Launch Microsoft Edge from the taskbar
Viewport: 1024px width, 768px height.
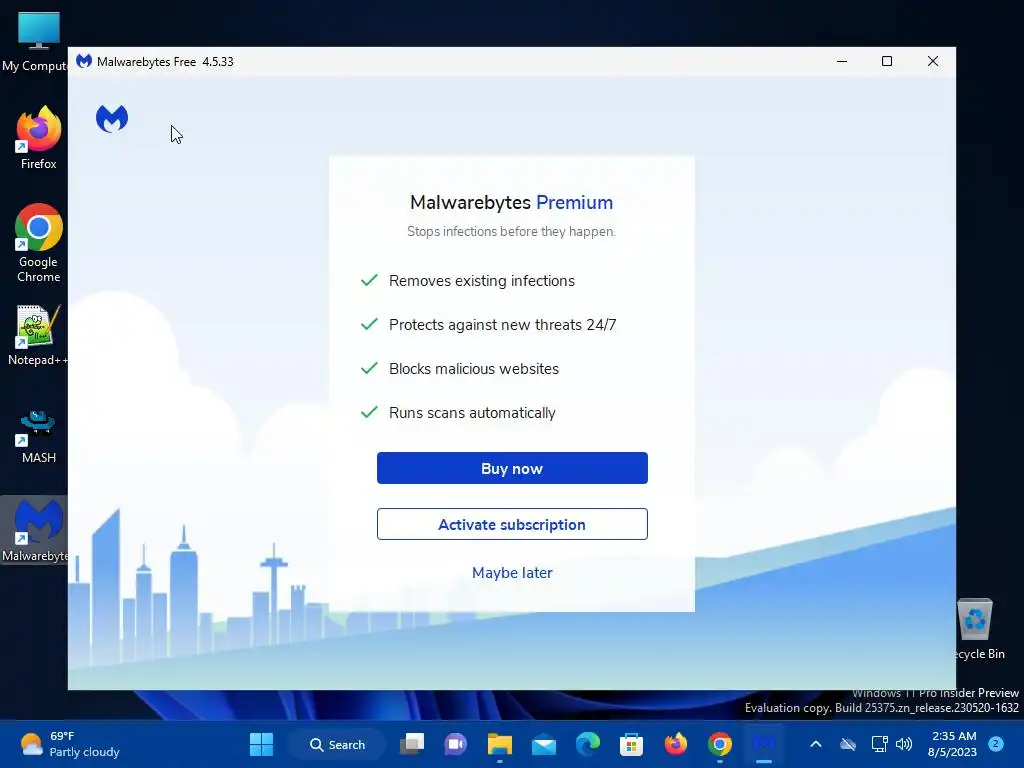click(588, 744)
